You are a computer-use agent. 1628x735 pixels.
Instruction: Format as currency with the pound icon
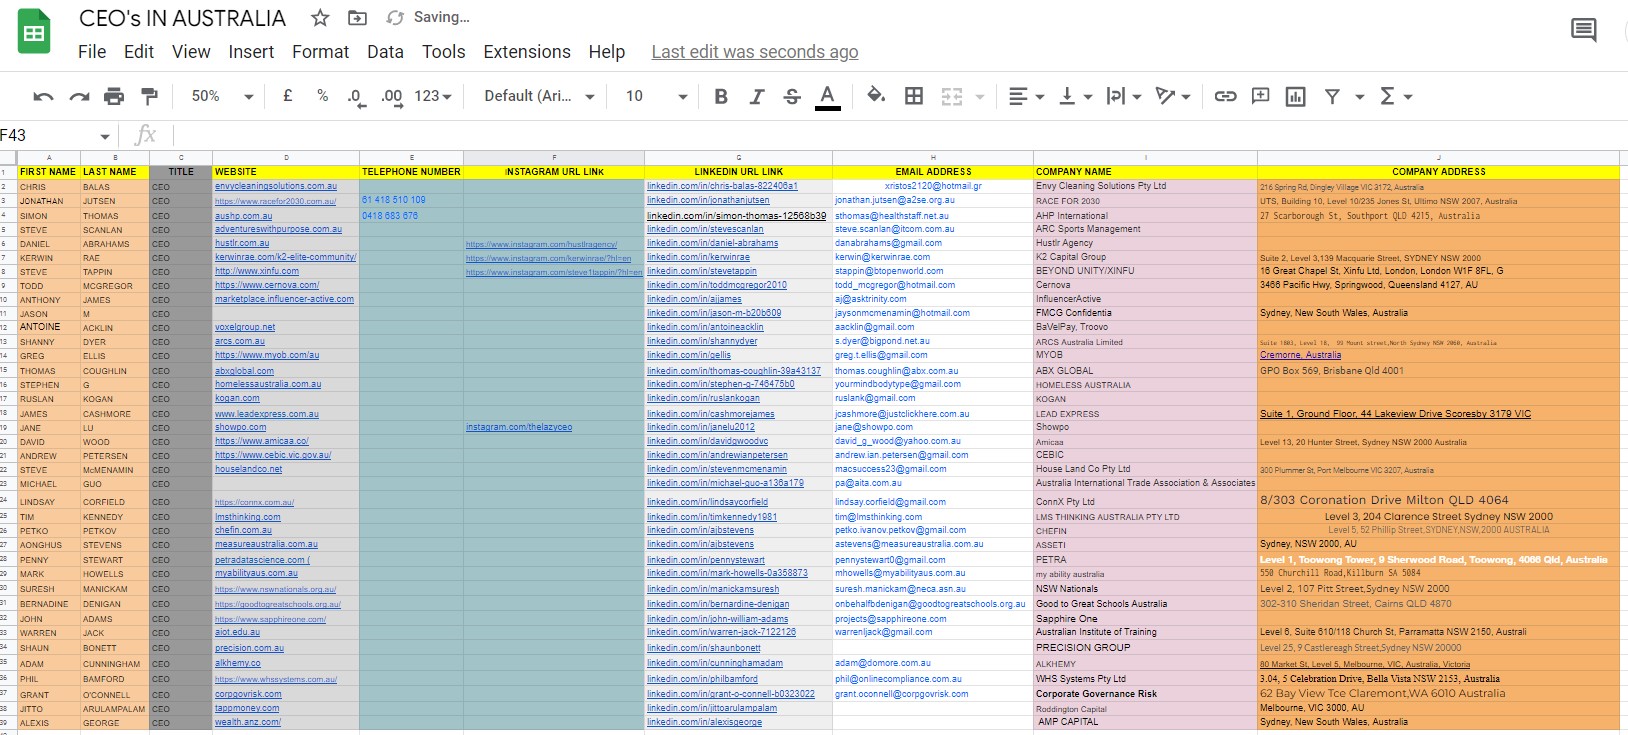pos(288,96)
